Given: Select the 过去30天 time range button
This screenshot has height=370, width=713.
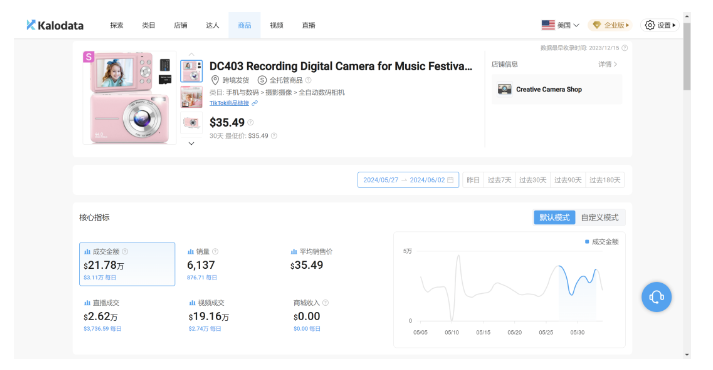Looking at the screenshot, I should [x=532, y=180].
